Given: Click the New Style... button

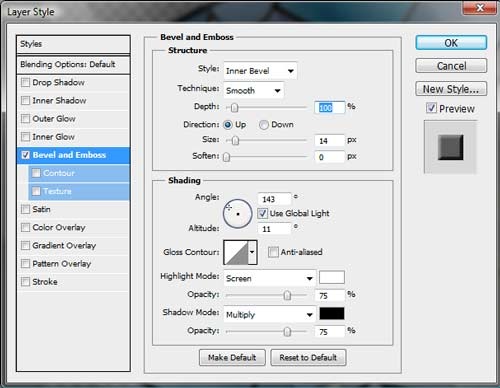Looking at the screenshot, I should click(451, 89).
